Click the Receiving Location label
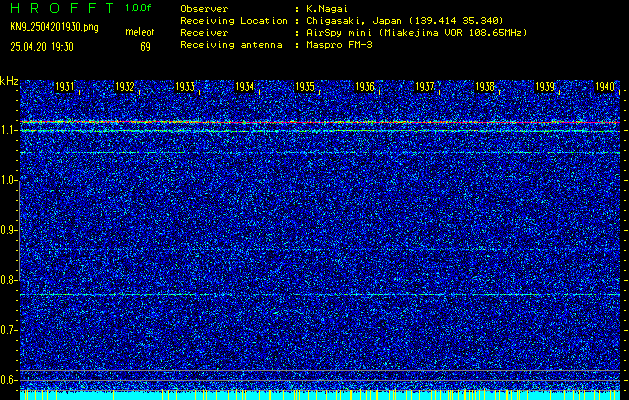Viewport: 629px width, 400px height. point(234,21)
